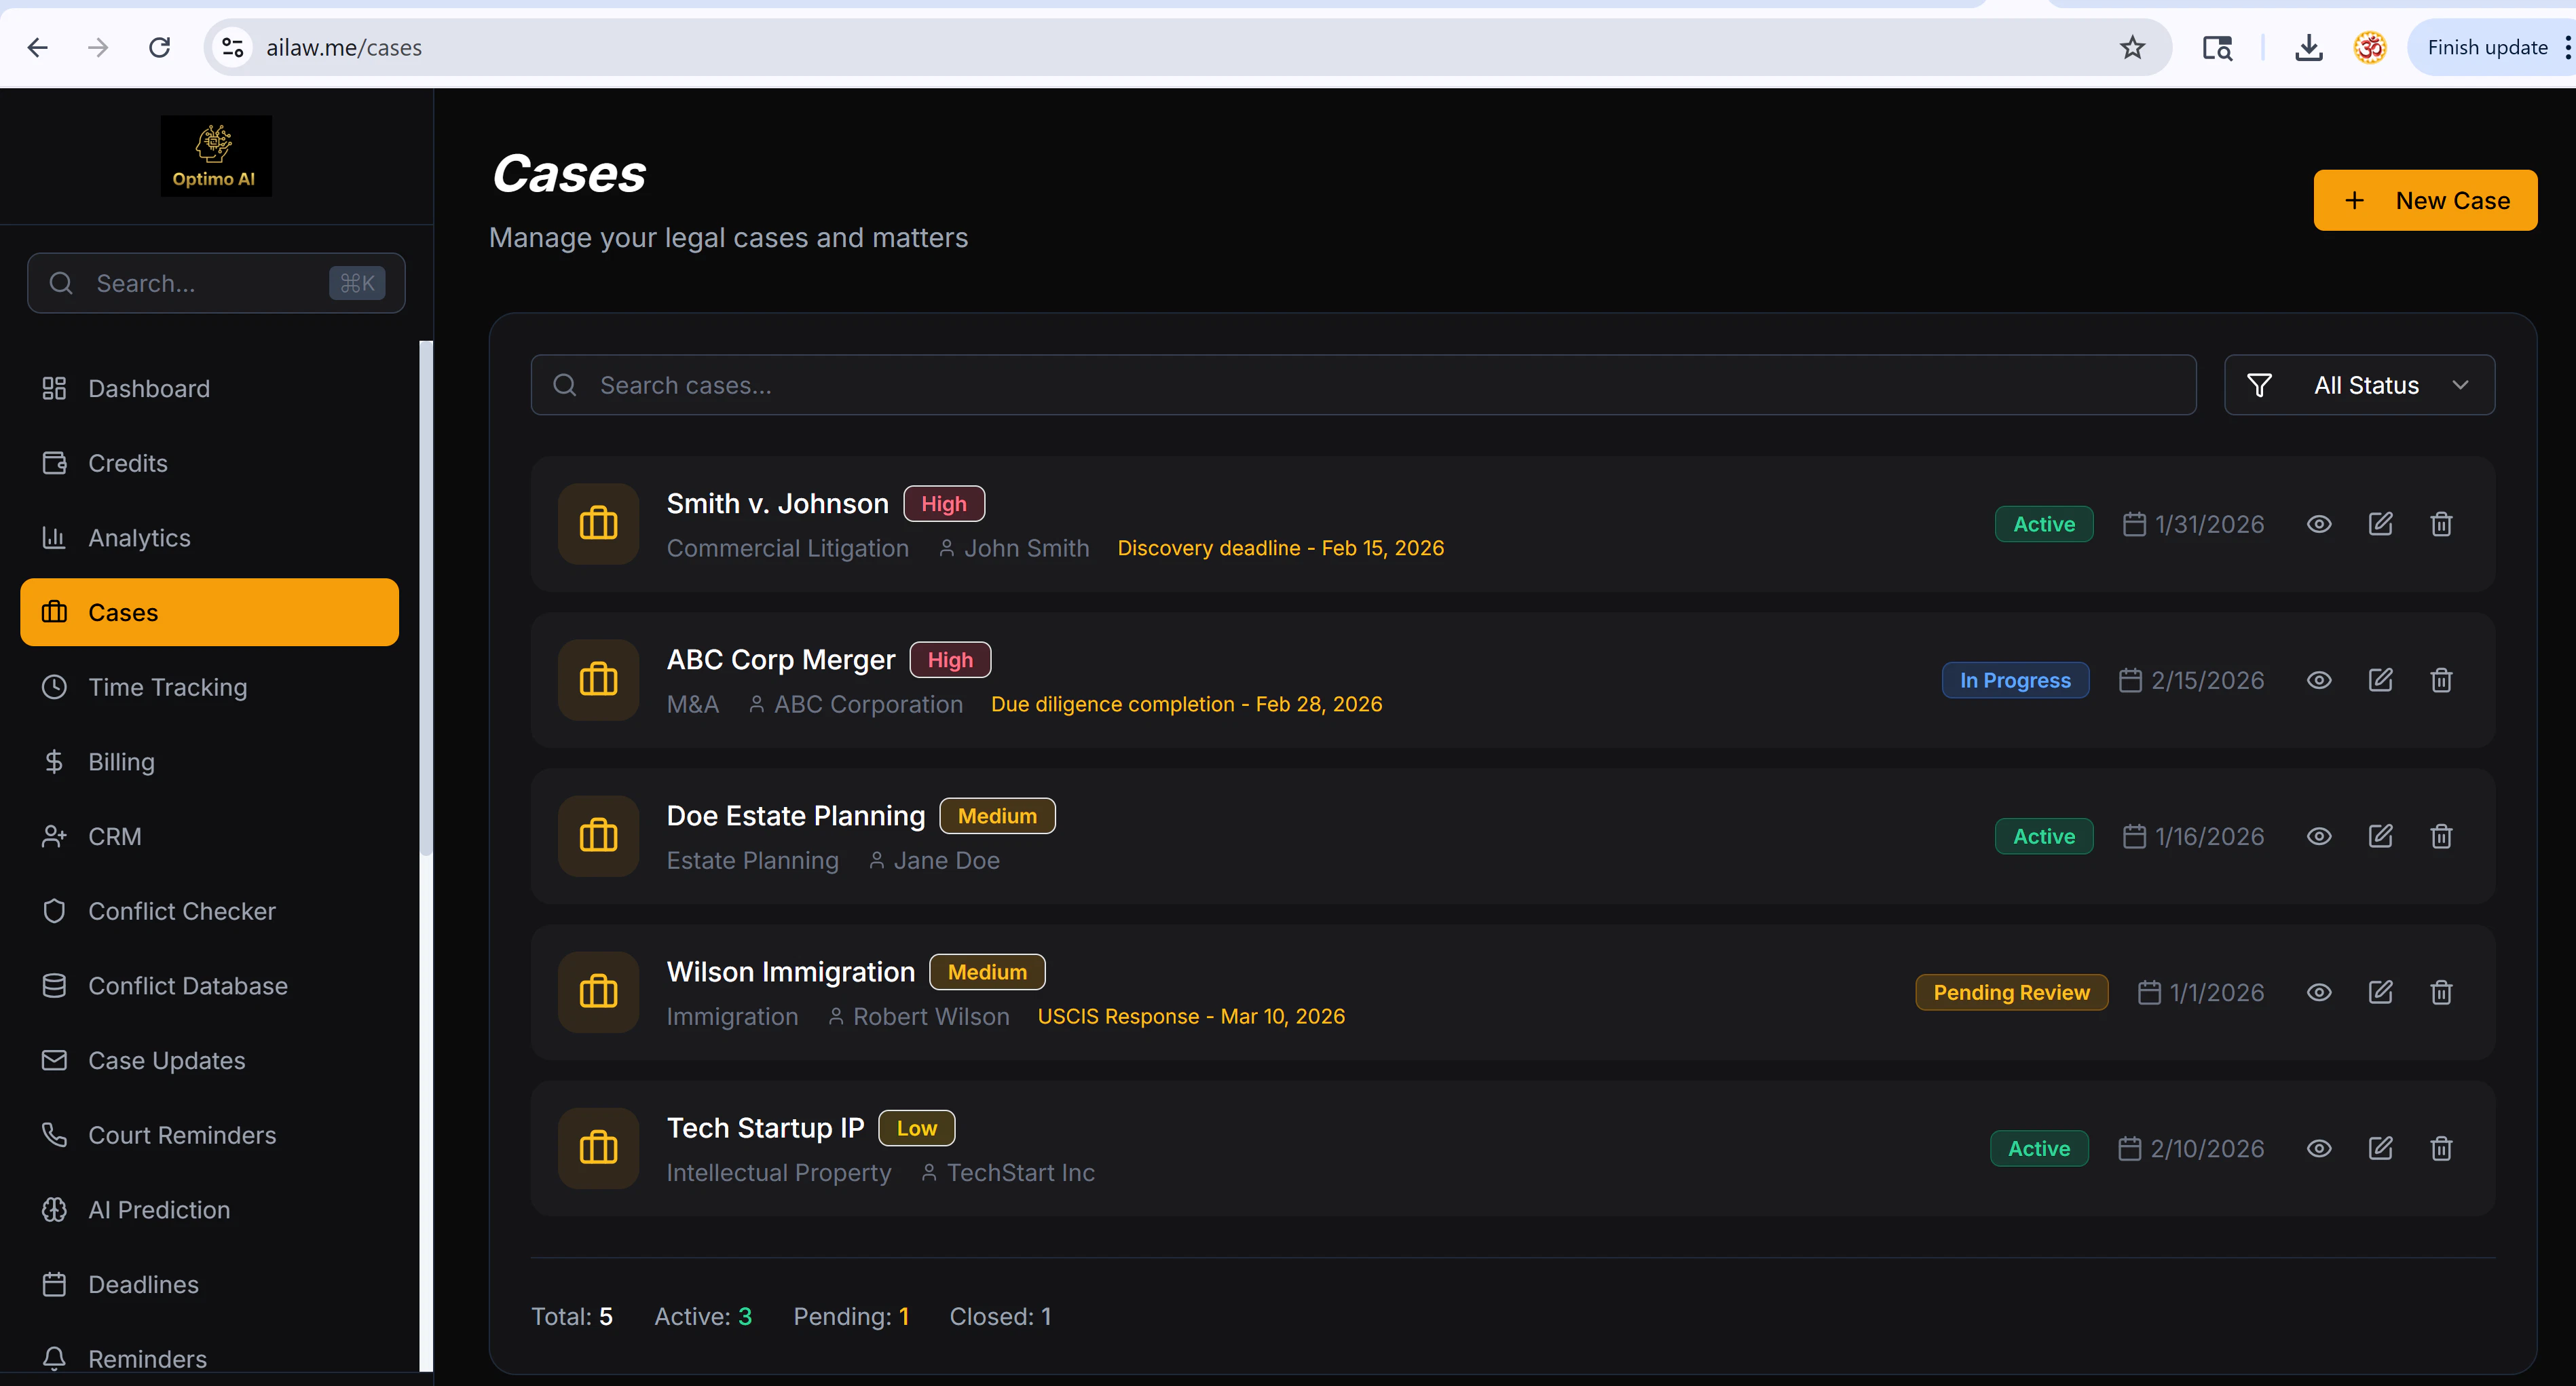Create a New Case
The height and width of the screenshot is (1386, 2576).
pos(2424,200)
